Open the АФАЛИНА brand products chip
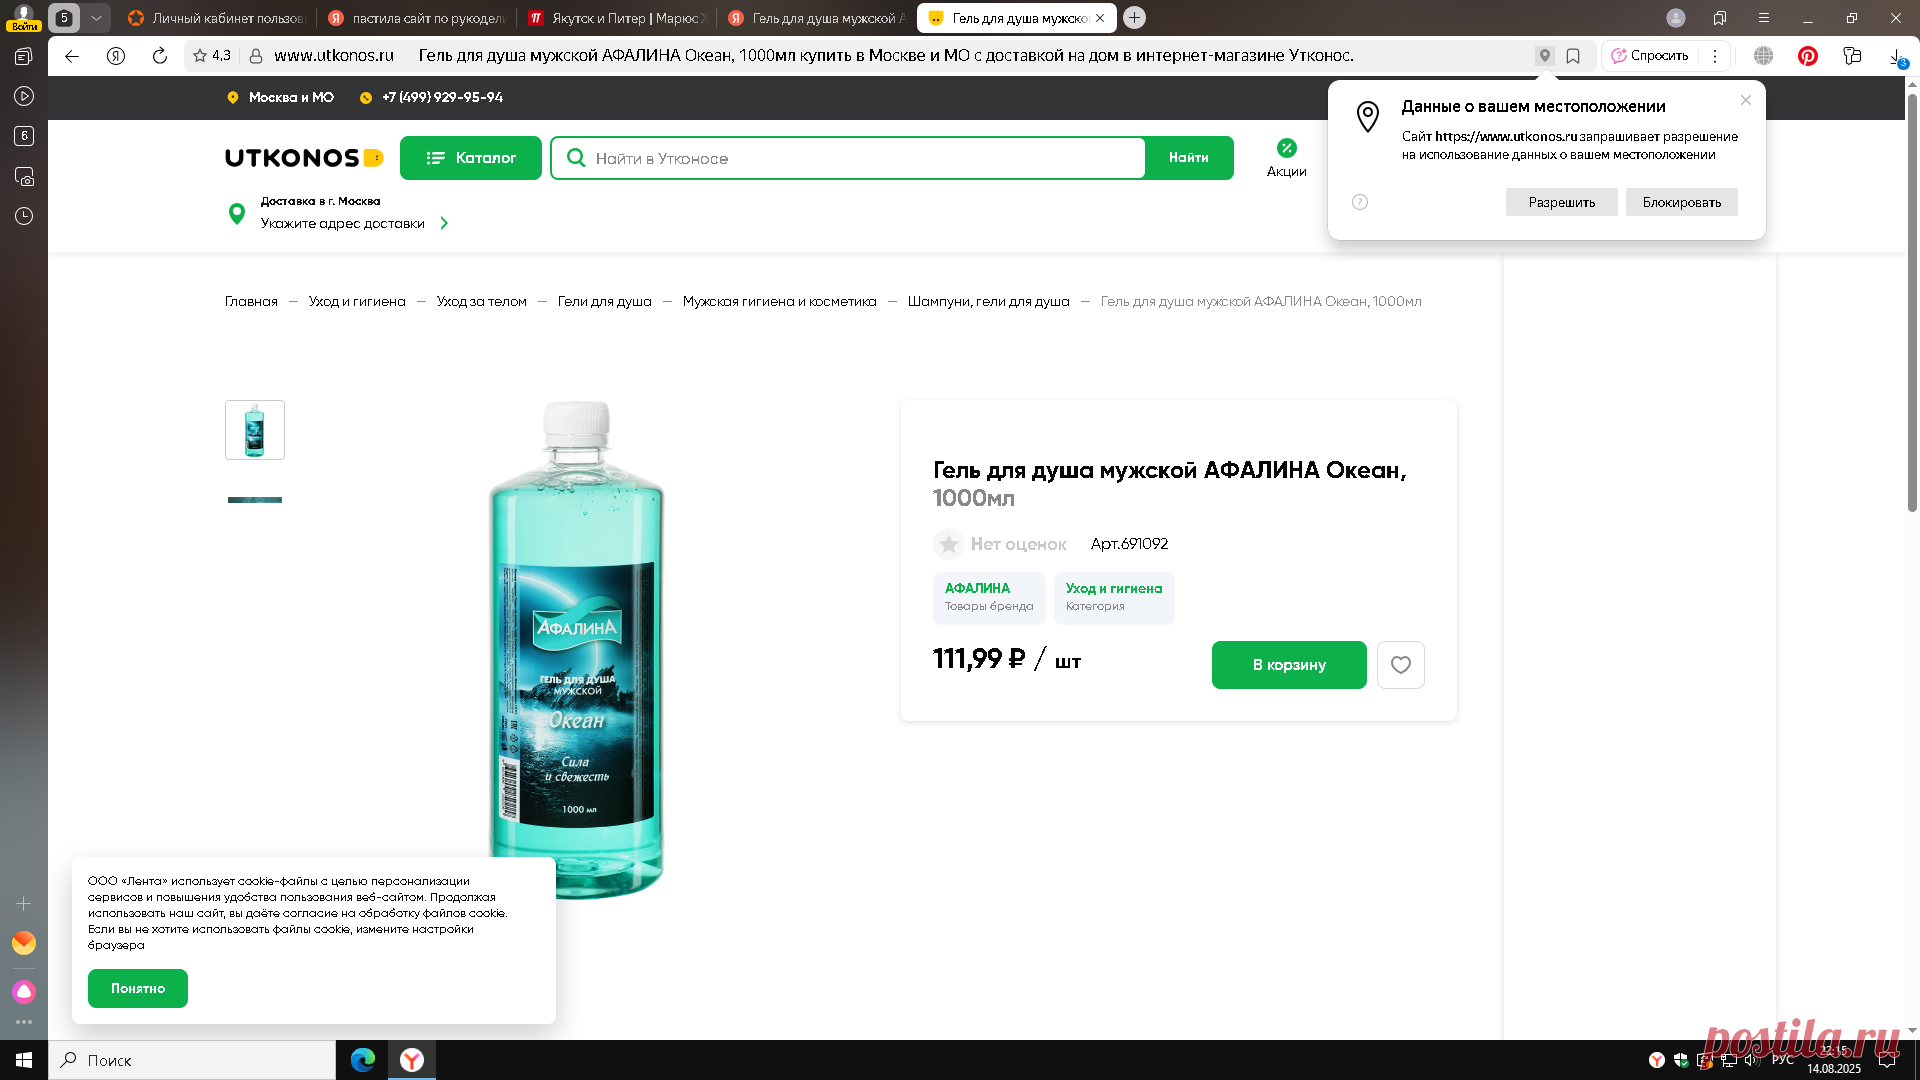 pos(989,598)
